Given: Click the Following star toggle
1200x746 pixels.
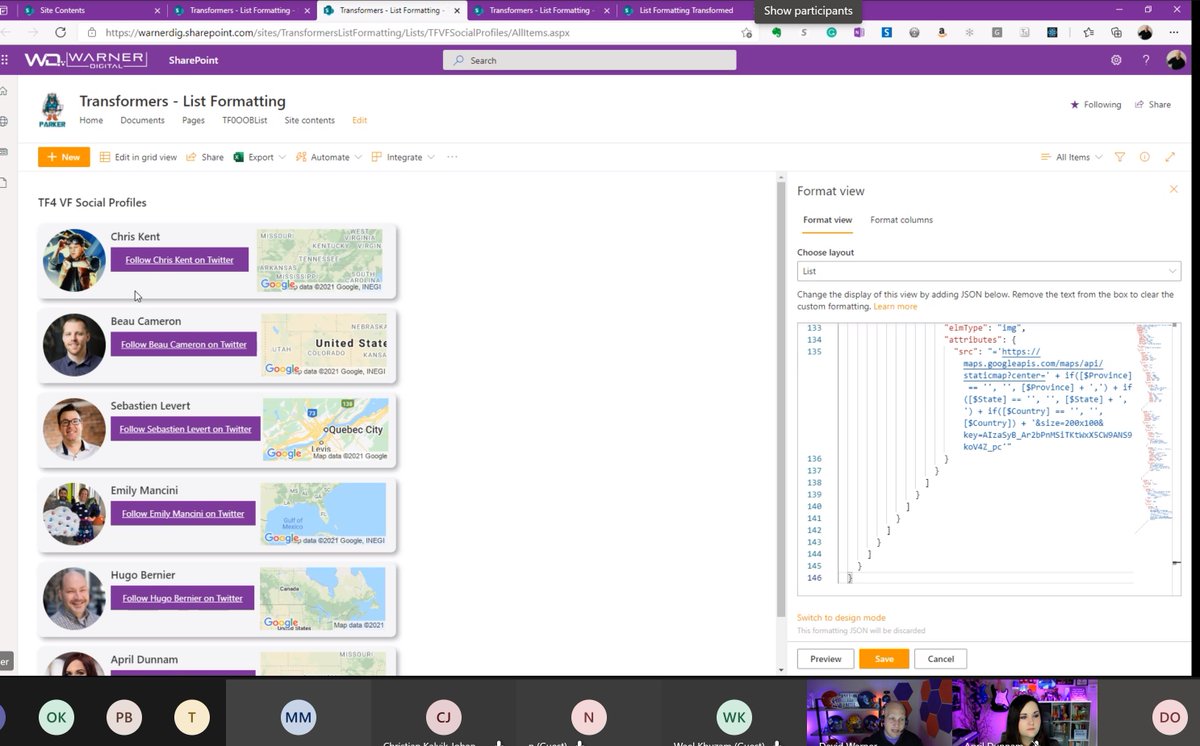Looking at the screenshot, I should 1096,104.
